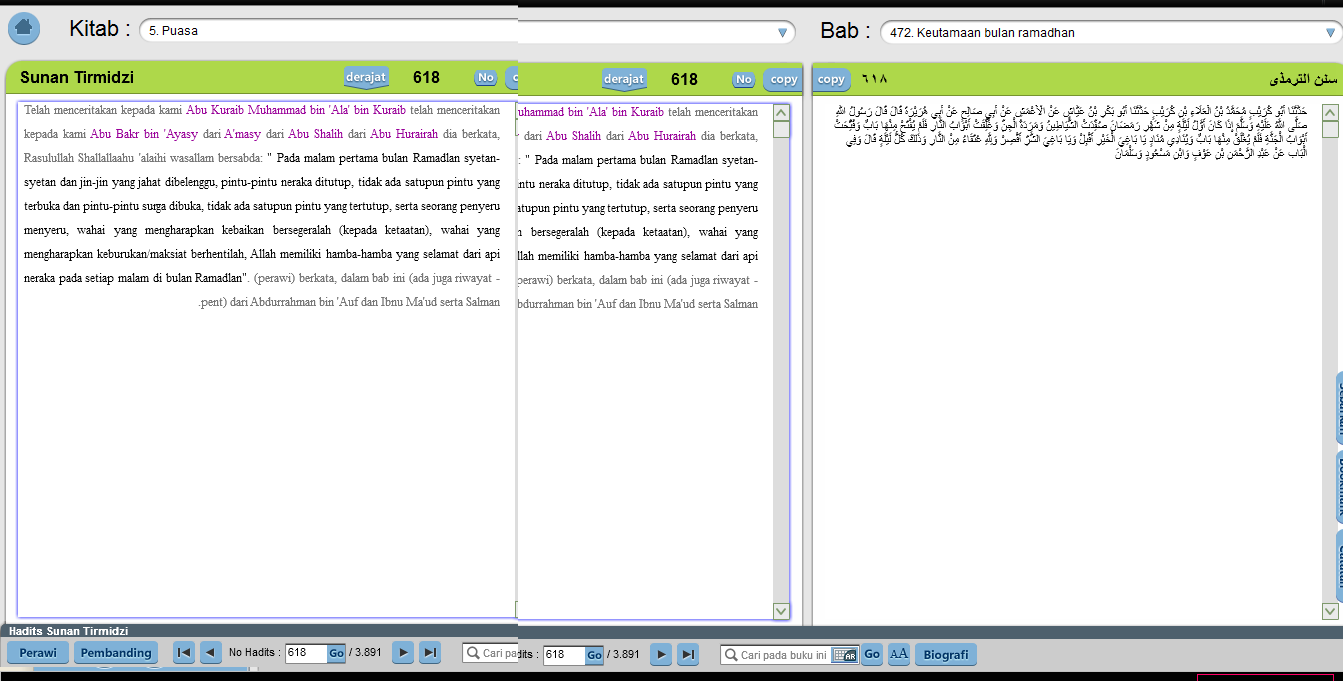1343x681 pixels.
Task: Open narrator A'masy link
Action: [245, 134]
